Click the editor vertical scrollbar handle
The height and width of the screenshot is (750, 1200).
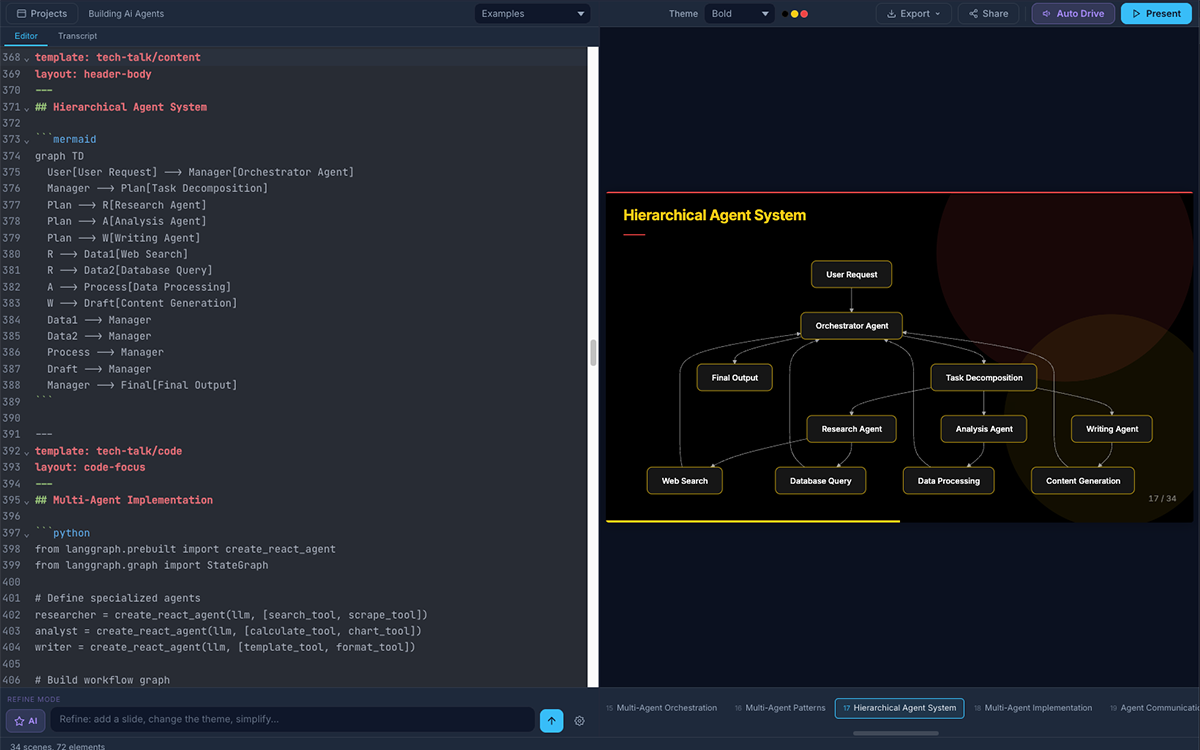click(593, 352)
